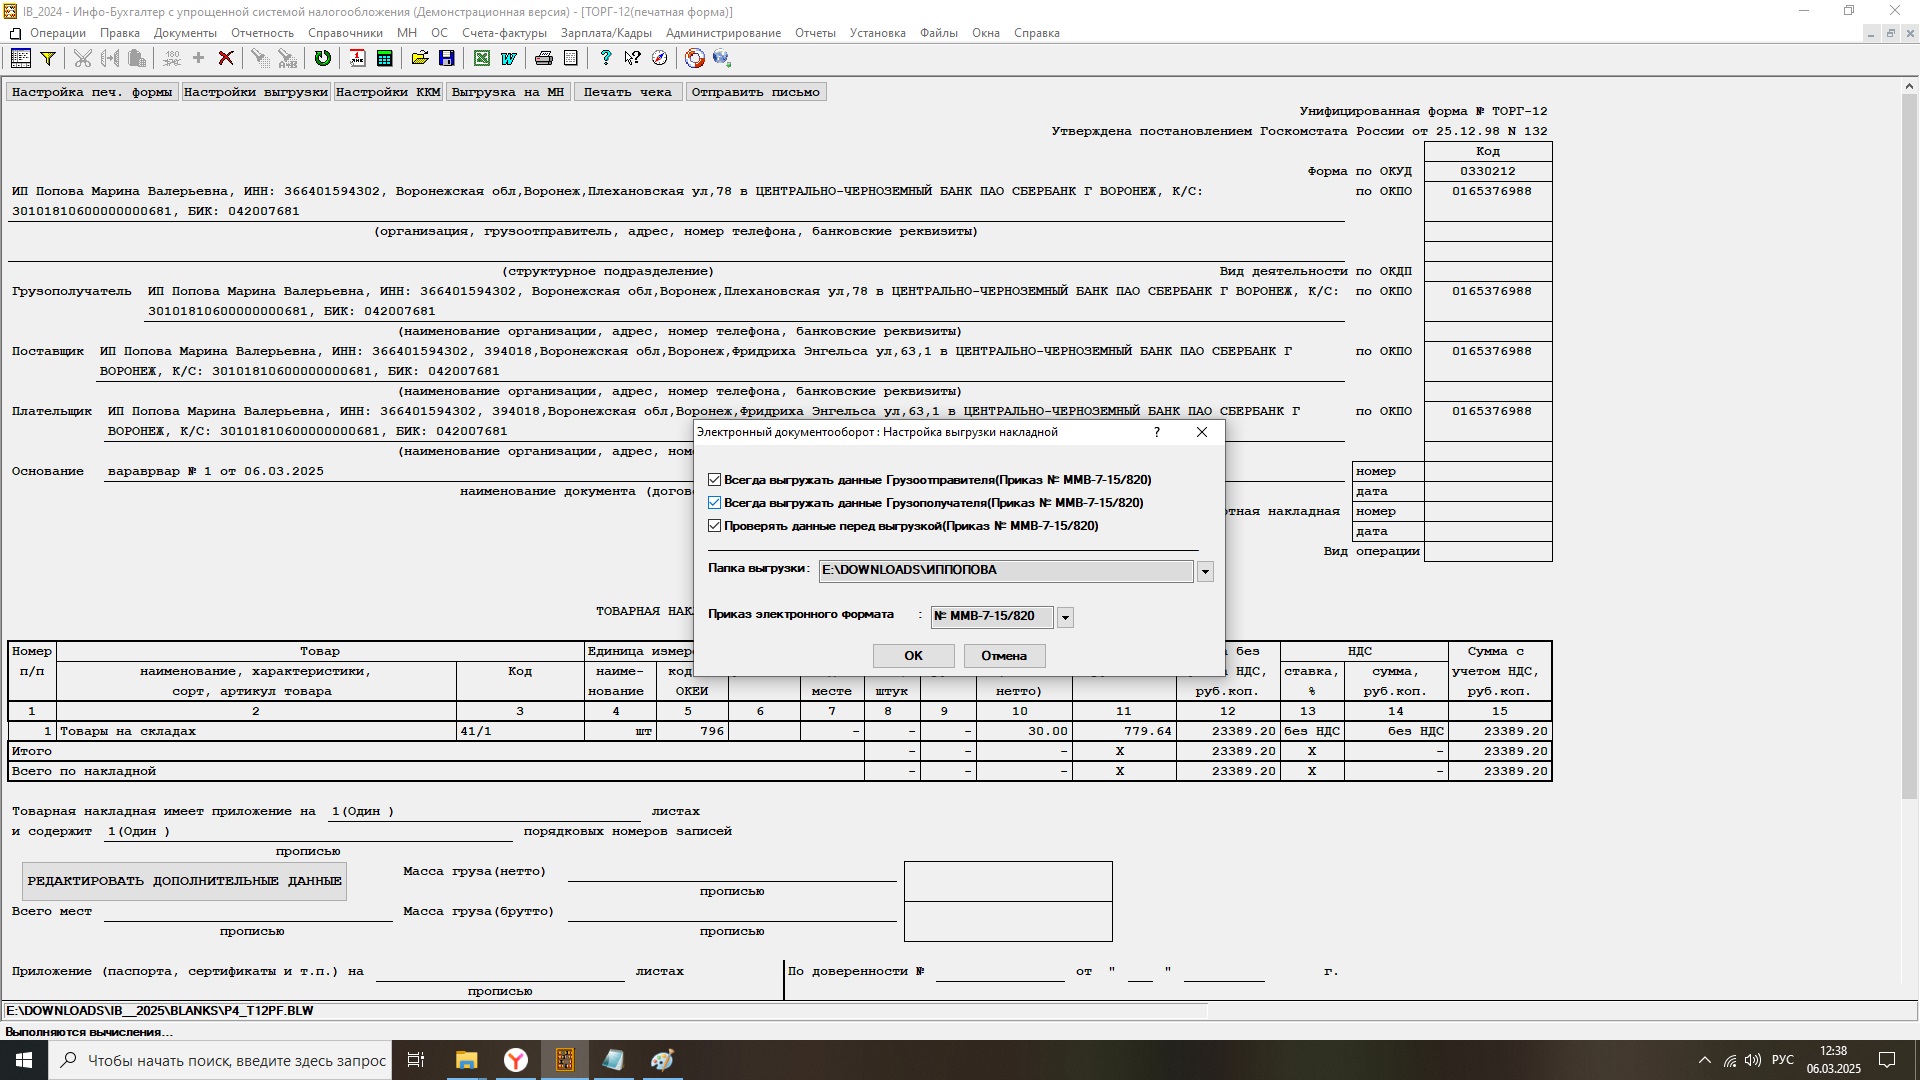Click the № ММВ-7-15/820 format field

[x=992, y=617]
